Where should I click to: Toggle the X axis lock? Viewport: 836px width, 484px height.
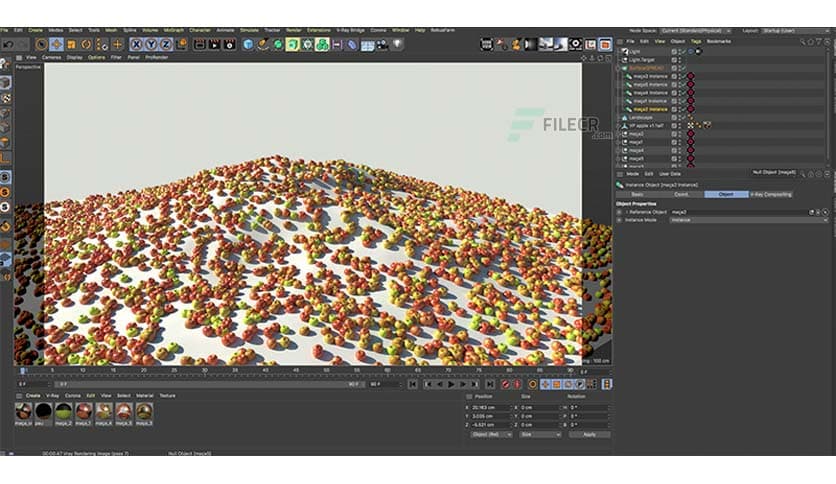tap(137, 45)
